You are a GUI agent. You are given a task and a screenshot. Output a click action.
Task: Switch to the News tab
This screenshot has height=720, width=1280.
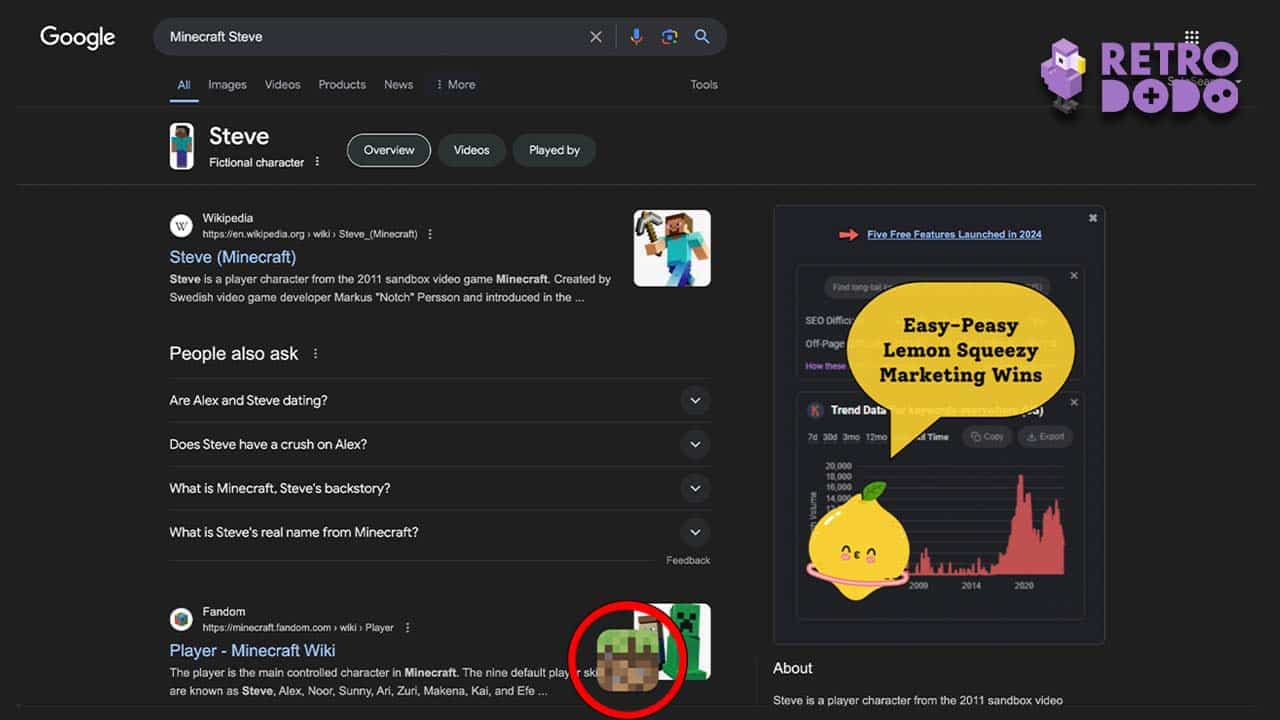(398, 85)
